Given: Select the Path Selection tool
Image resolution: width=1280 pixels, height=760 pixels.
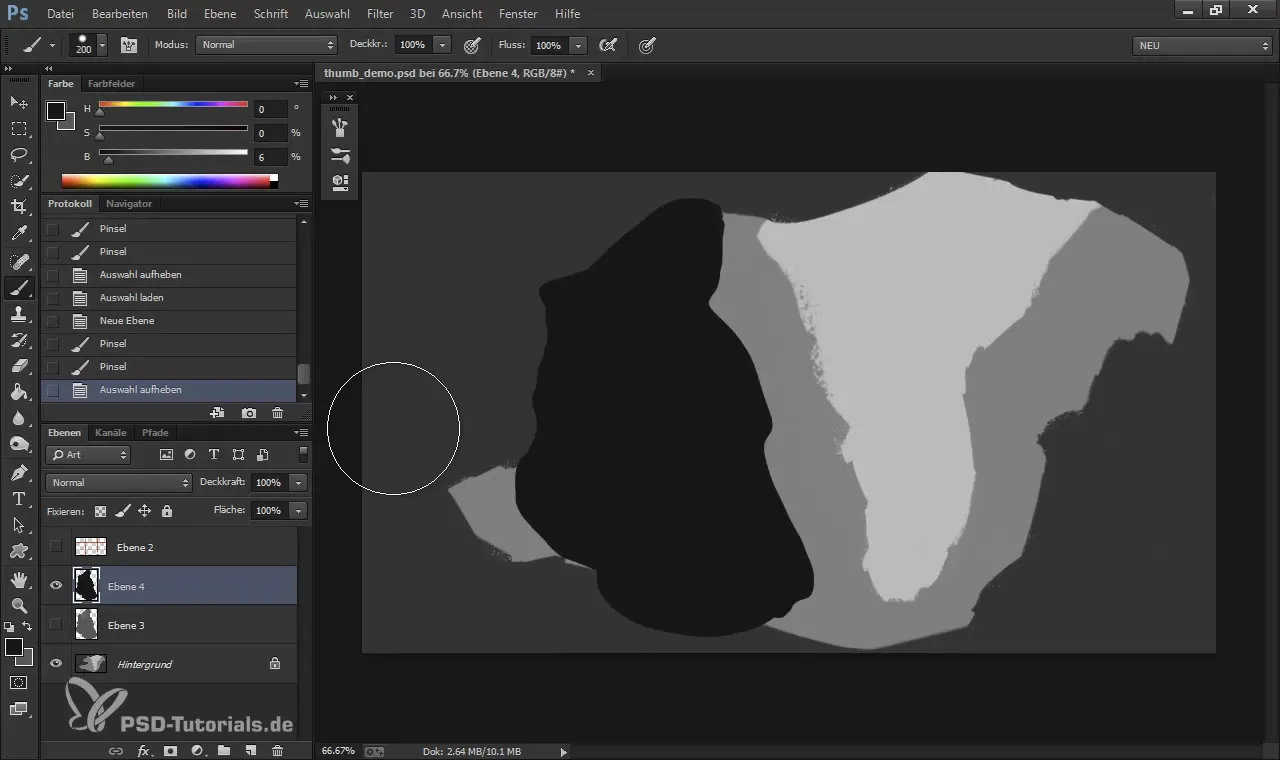Looking at the screenshot, I should pyautogui.click(x=19, y=524).
